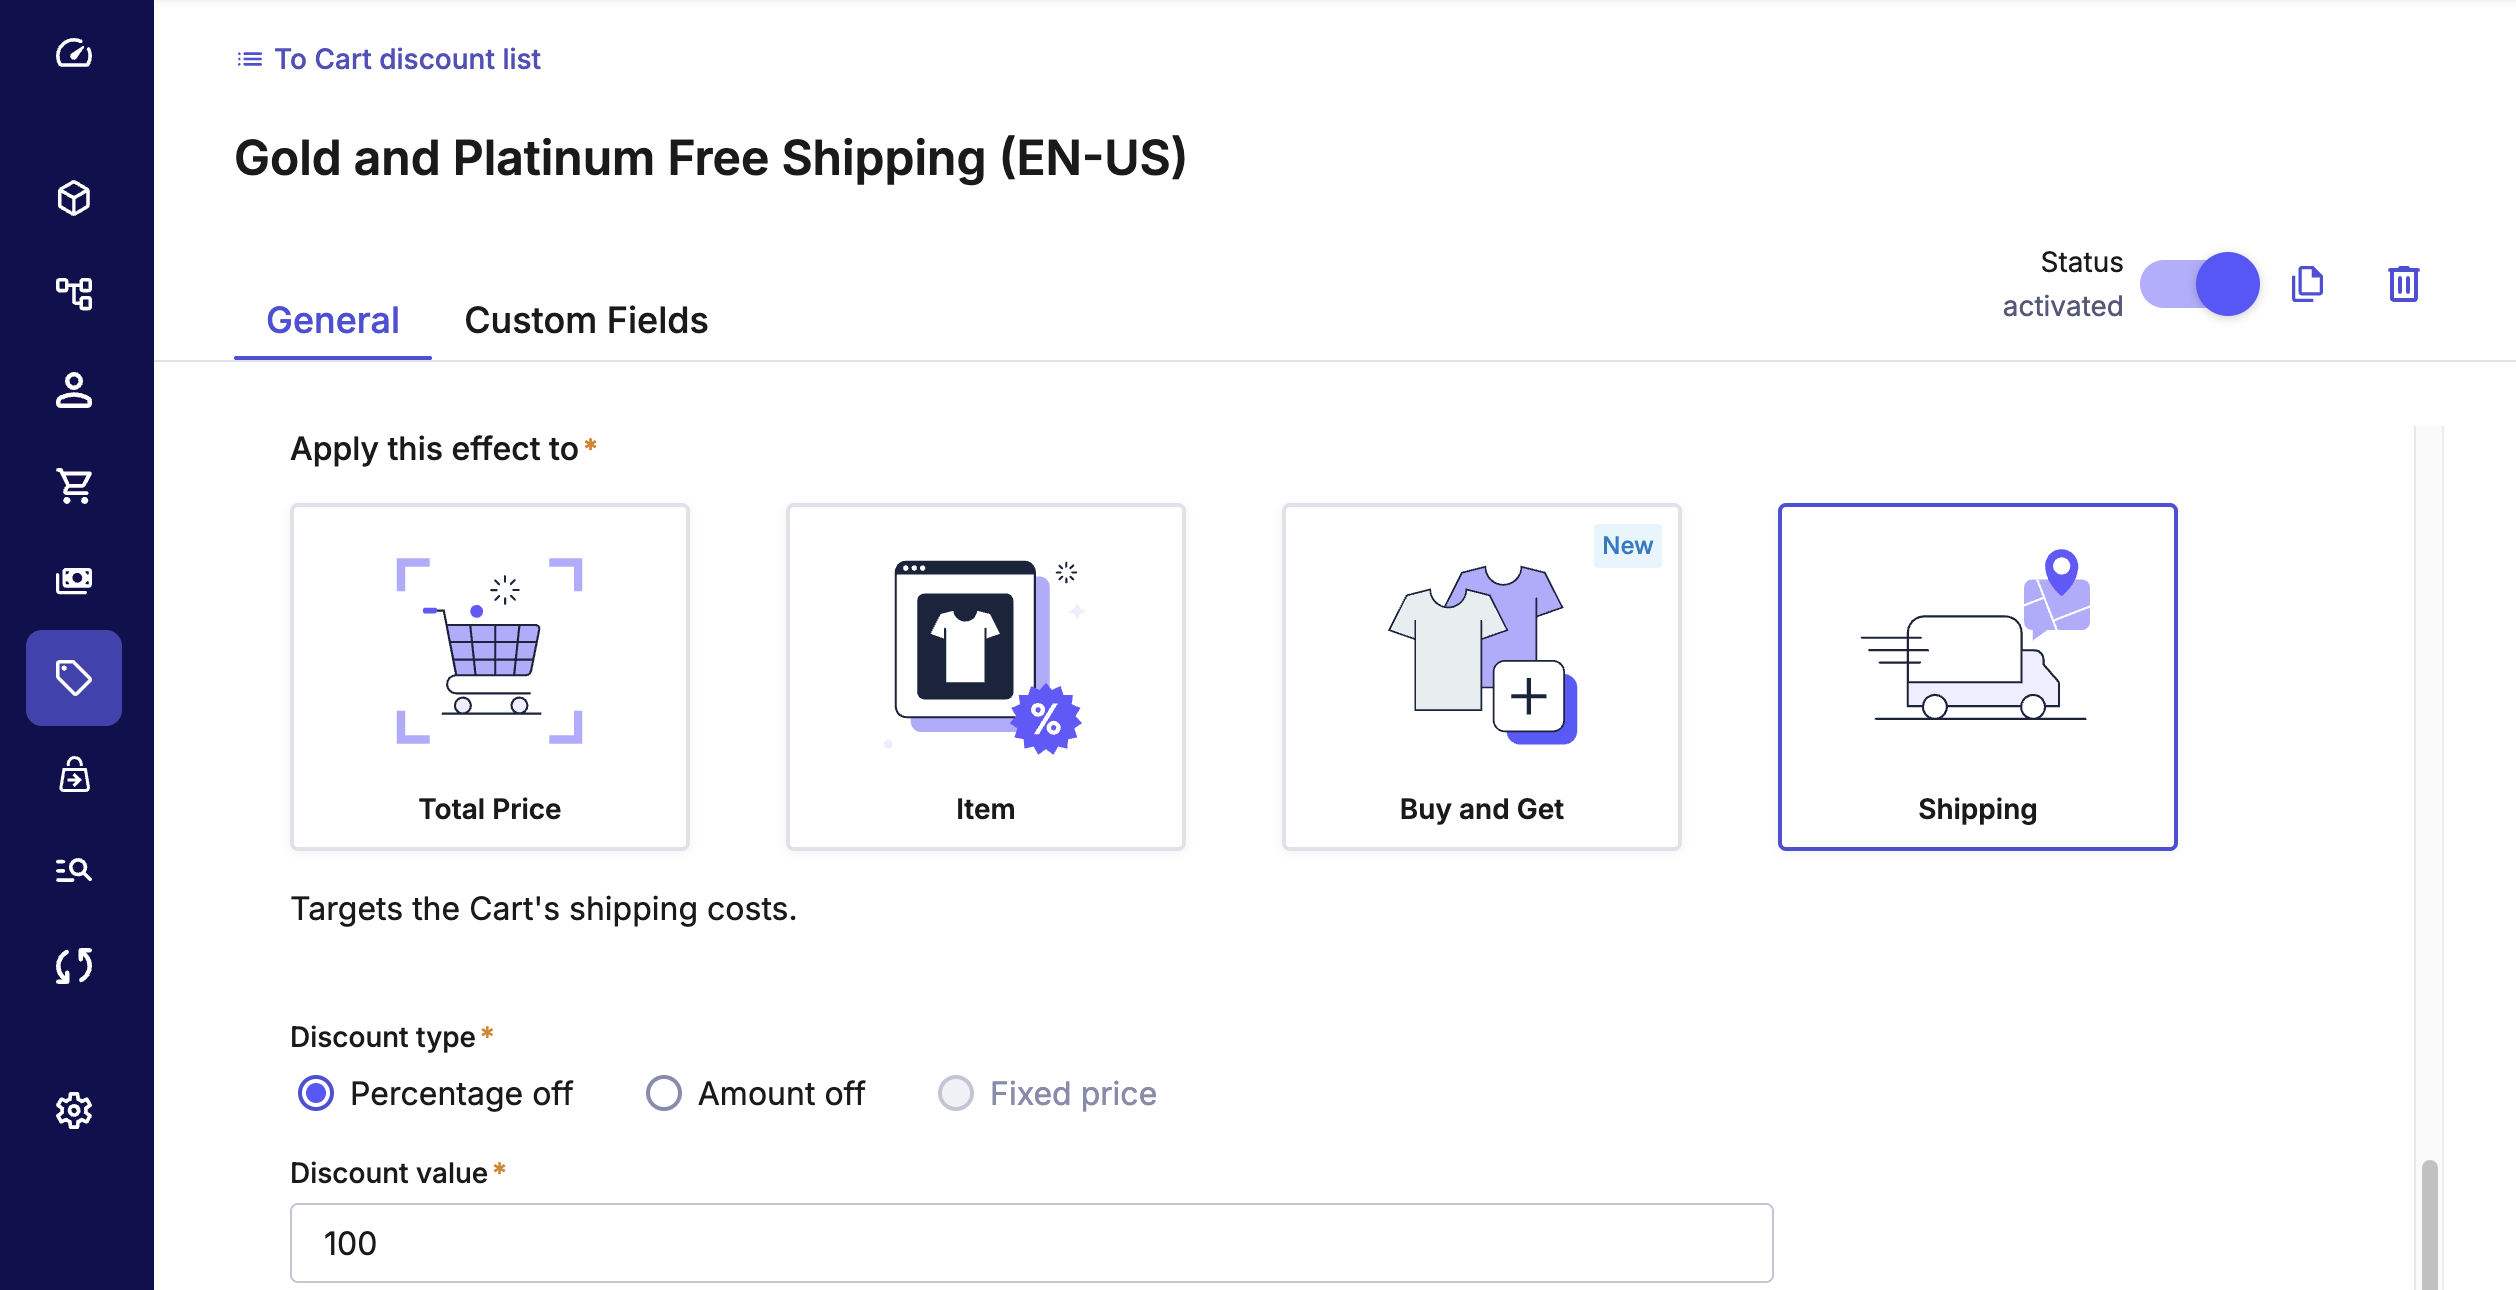Open the sidebar search list icon
Image resolution: width=2516 pixels, height=1290 pixels.
click(x=74, y=870)
